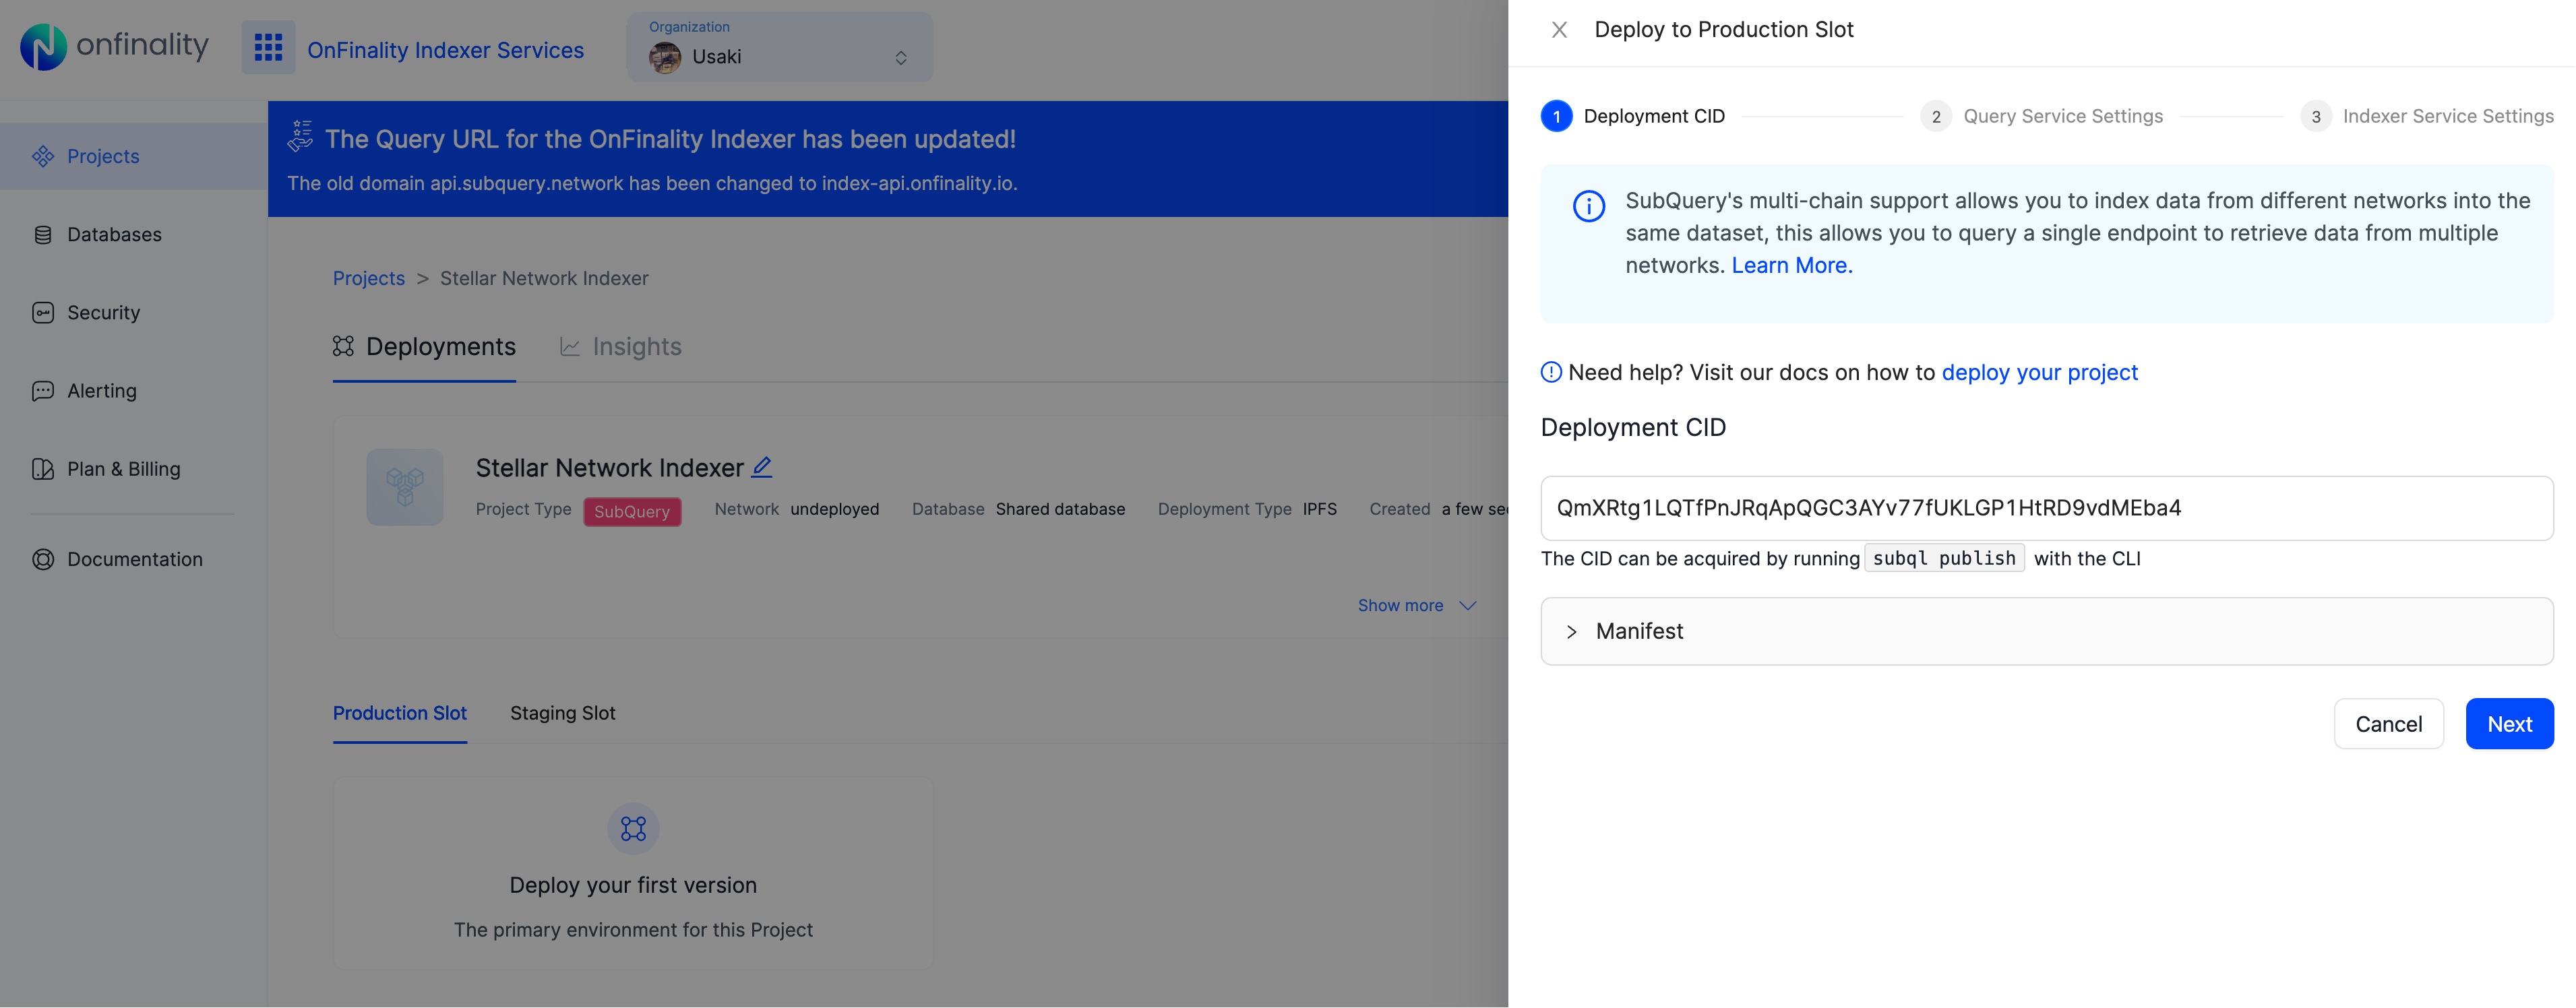Open Documentation from sidebar
Viewport: 2576px width, 1008px height.
click(x=134, y=560)
